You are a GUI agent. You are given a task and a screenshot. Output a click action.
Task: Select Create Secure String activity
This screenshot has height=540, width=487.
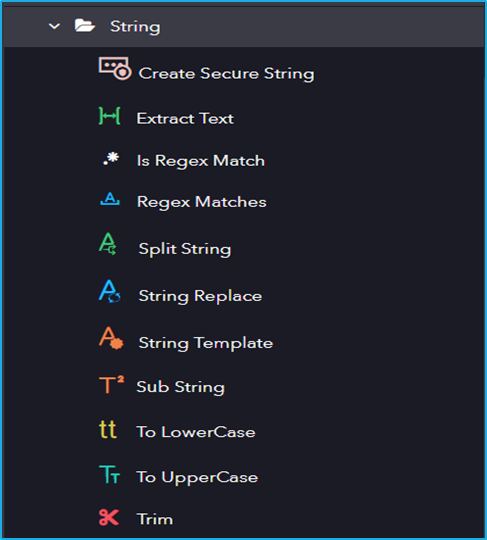(226, 74)
